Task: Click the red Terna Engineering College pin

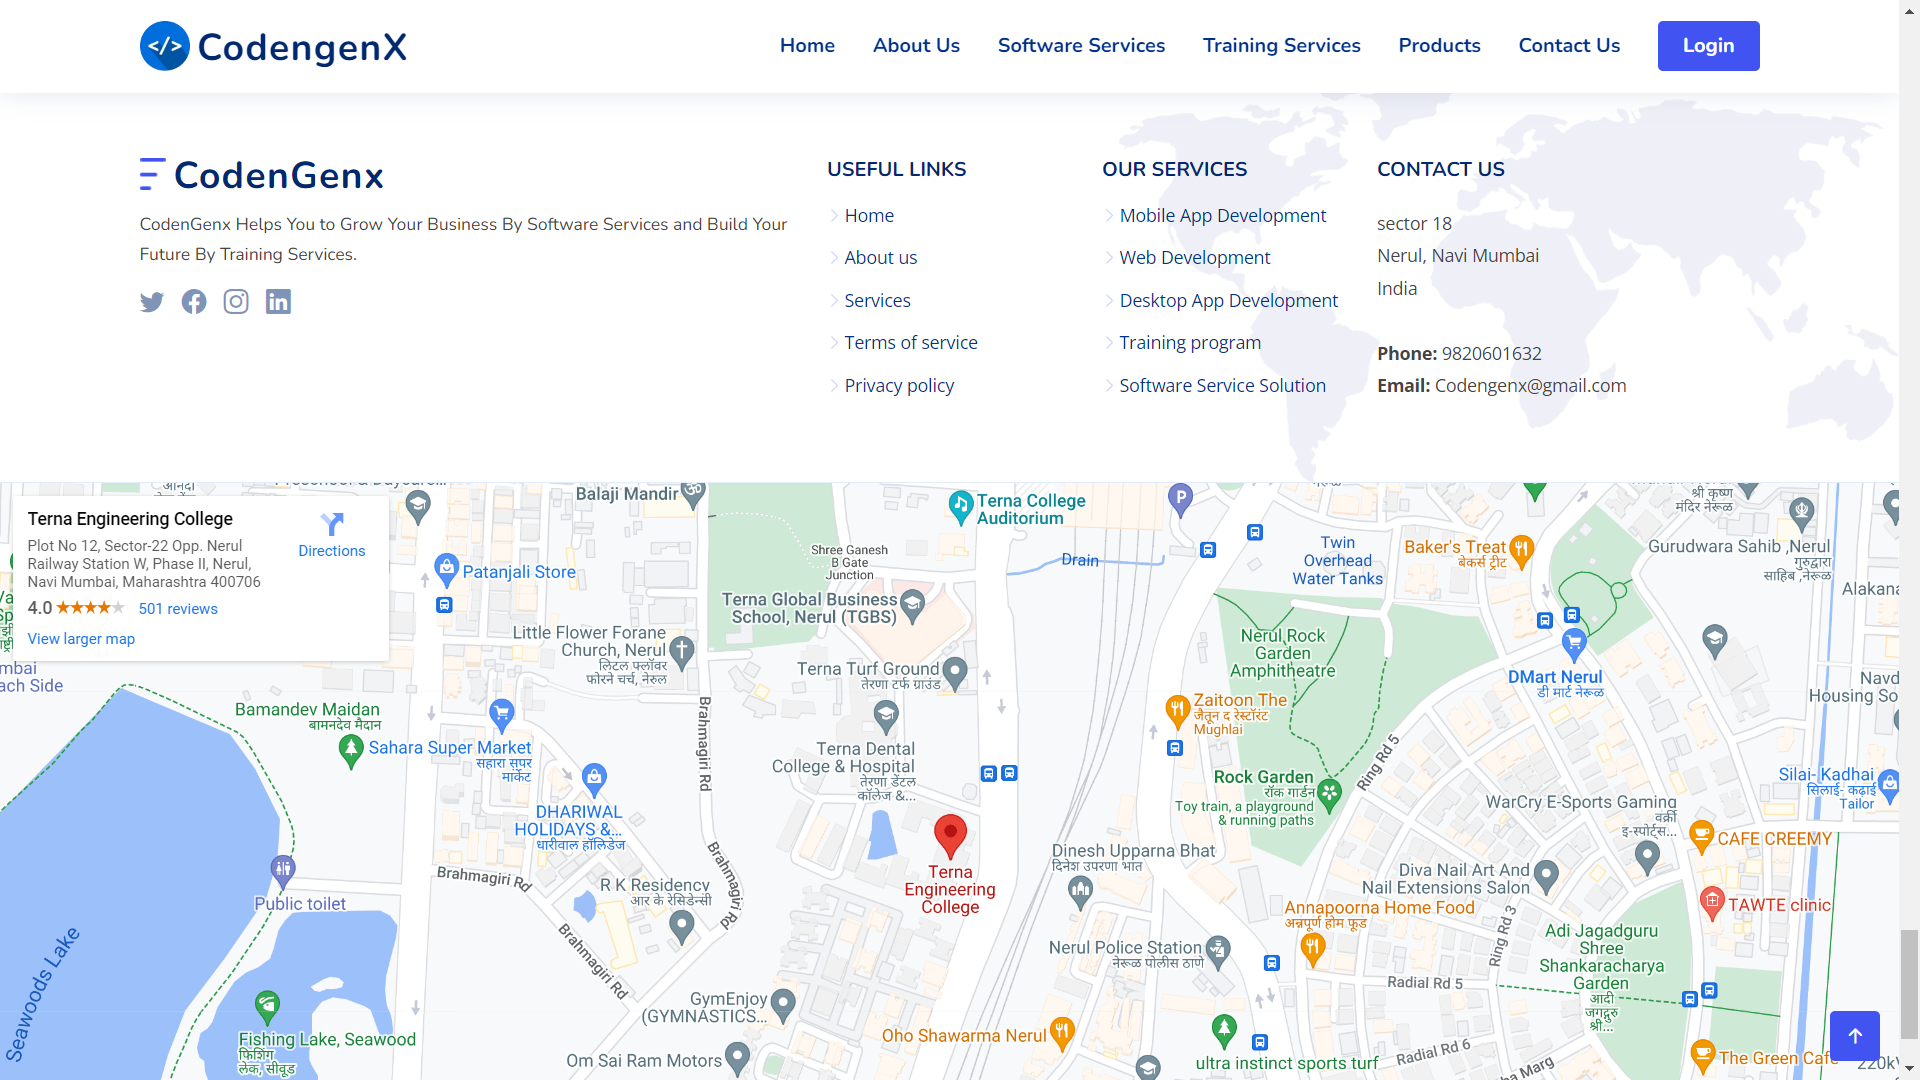Action: coord(950,834)
